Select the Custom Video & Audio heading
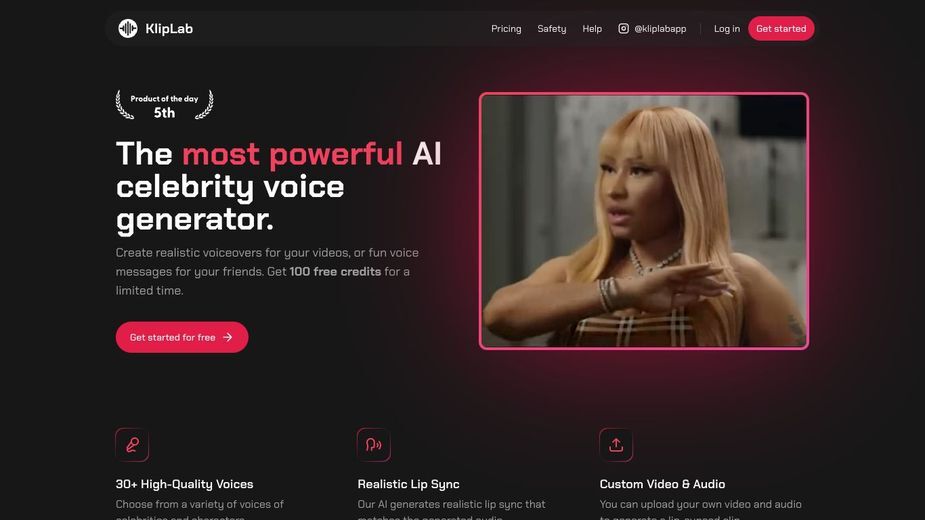The image size is (925, 520). tap(662, 484)
